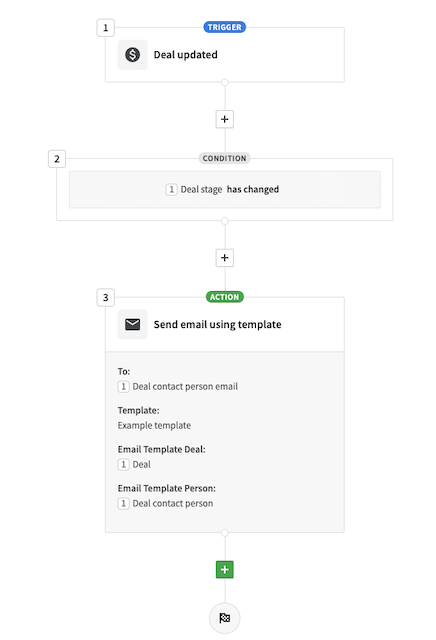Click the Deal contact person value
The image size is (436, 640).
(x=165, y=503)
